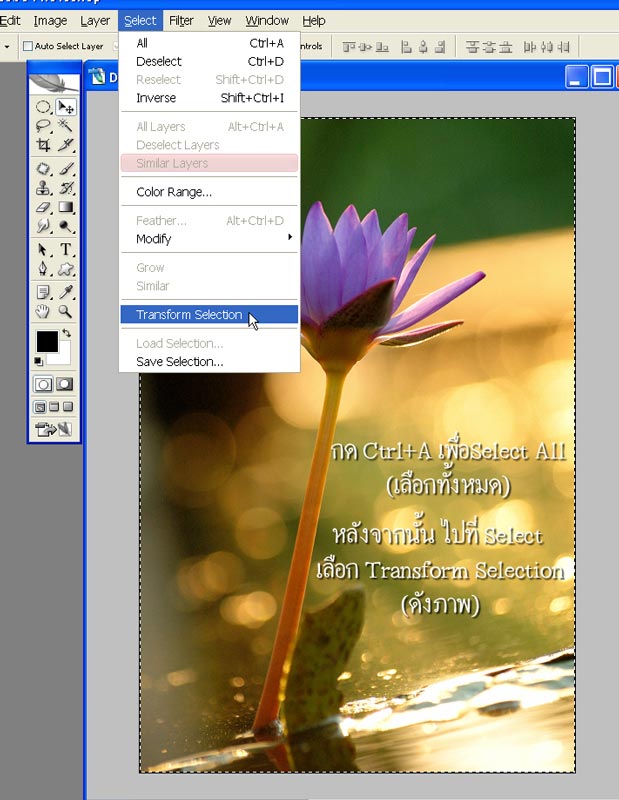Viewport: 619px width, 800px height.
Task: Set the white background color swatch
Action: tap(62, 356)
